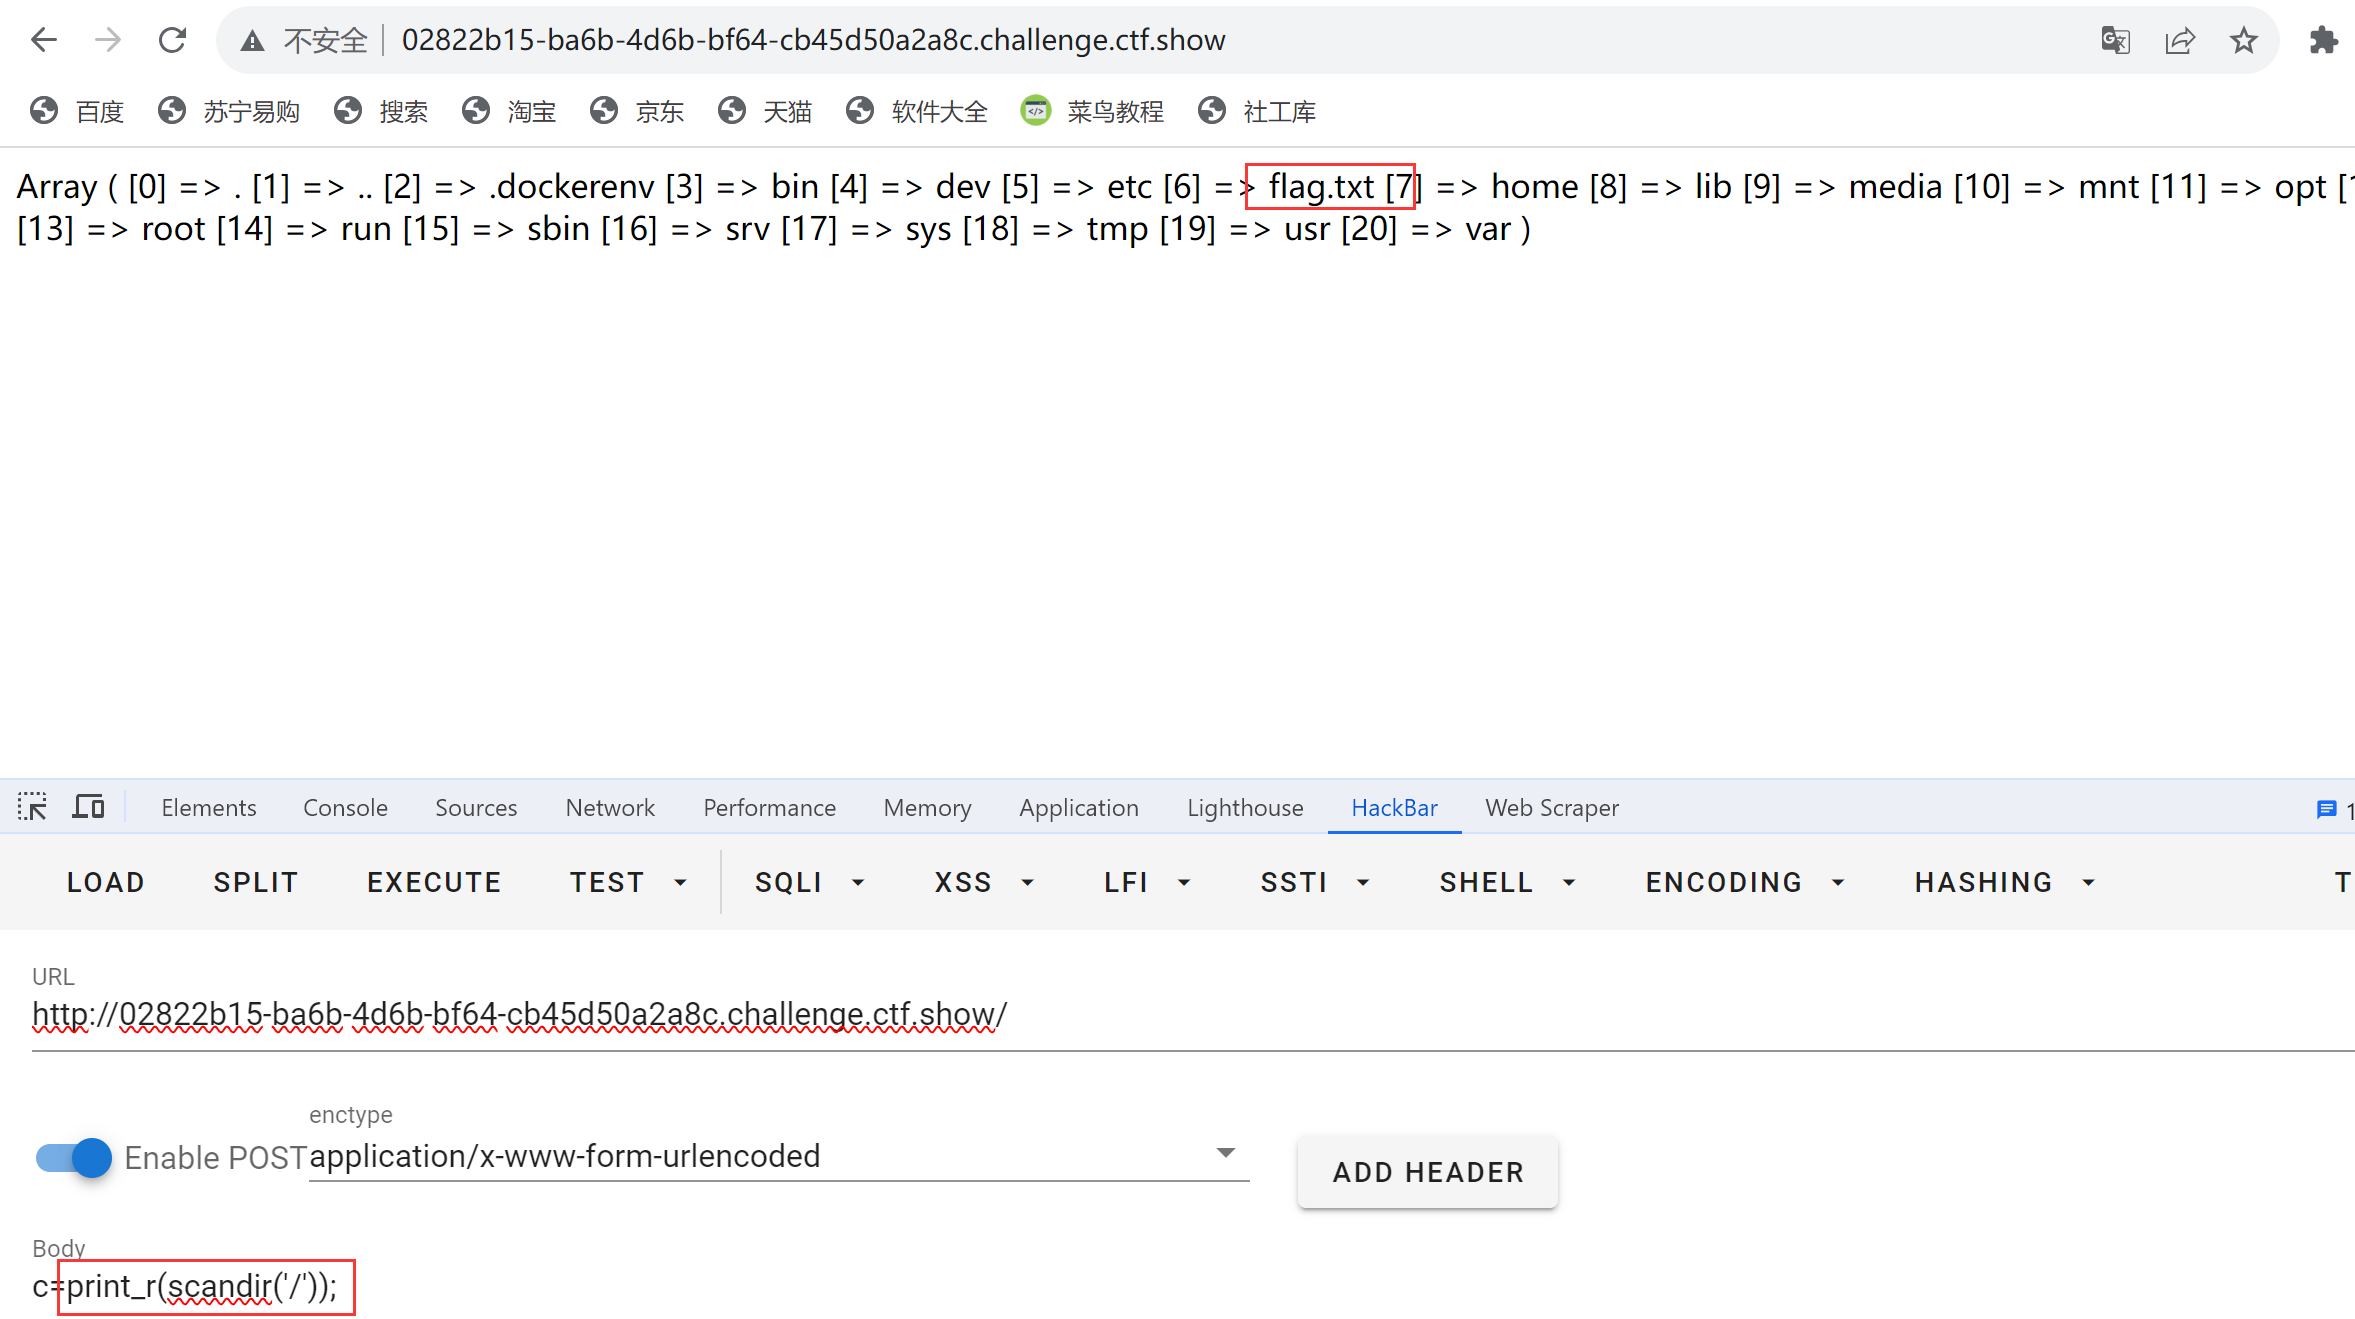
Task: Open the DevTools issues message icon
Action: click(x=2326, y=809)
